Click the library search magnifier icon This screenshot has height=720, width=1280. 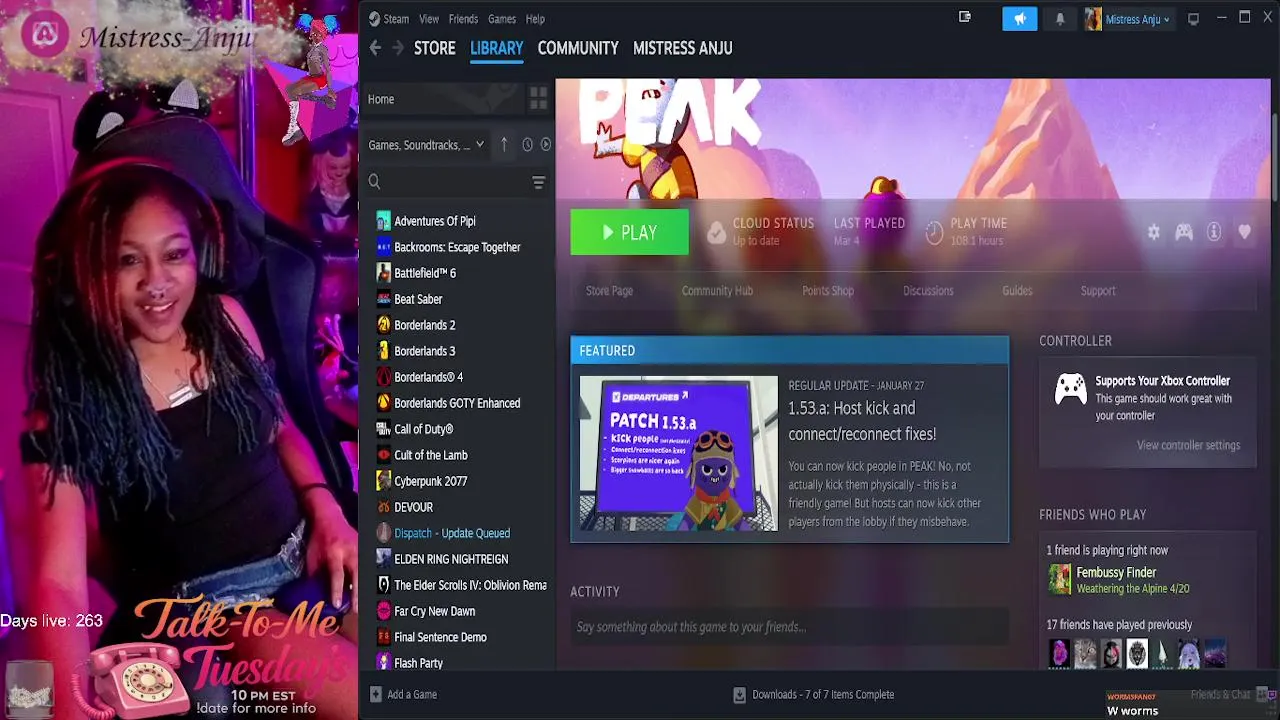click(x=374, y=182)
